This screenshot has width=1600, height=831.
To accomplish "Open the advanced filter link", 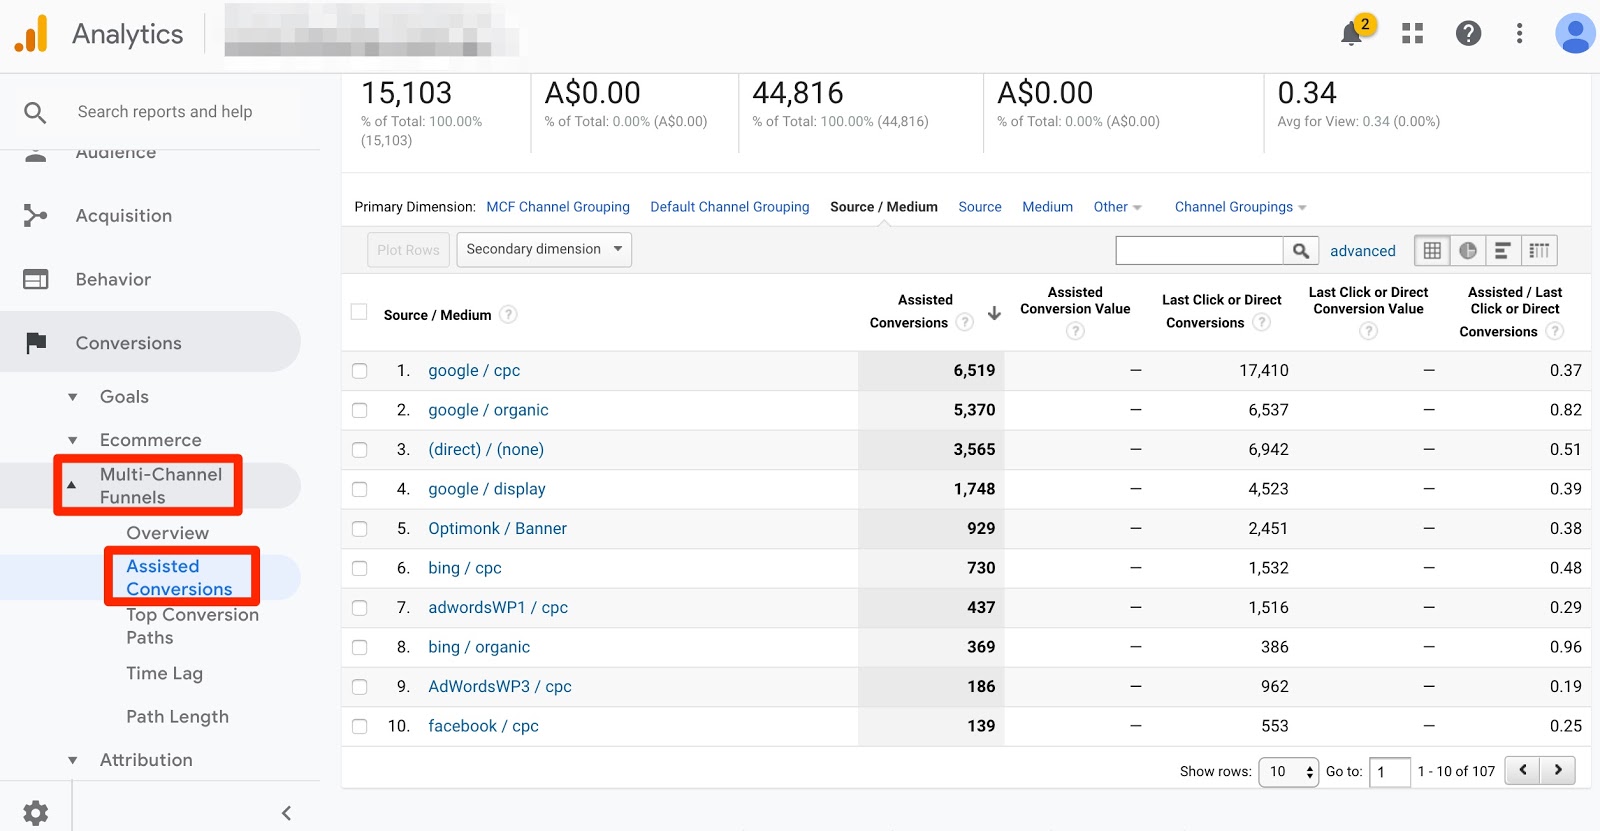I will (1362, 251).
